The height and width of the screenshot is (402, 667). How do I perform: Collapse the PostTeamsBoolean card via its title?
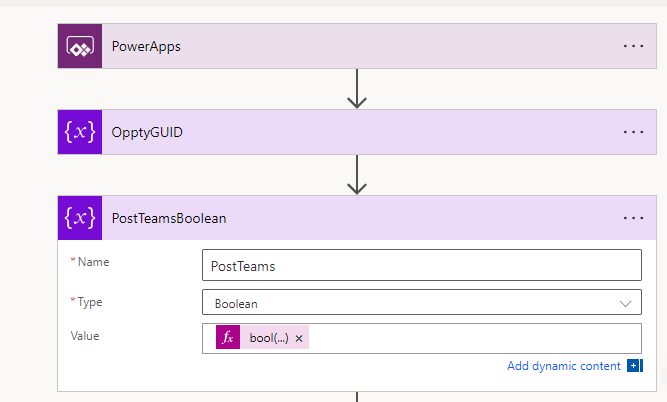pos(169,217)
